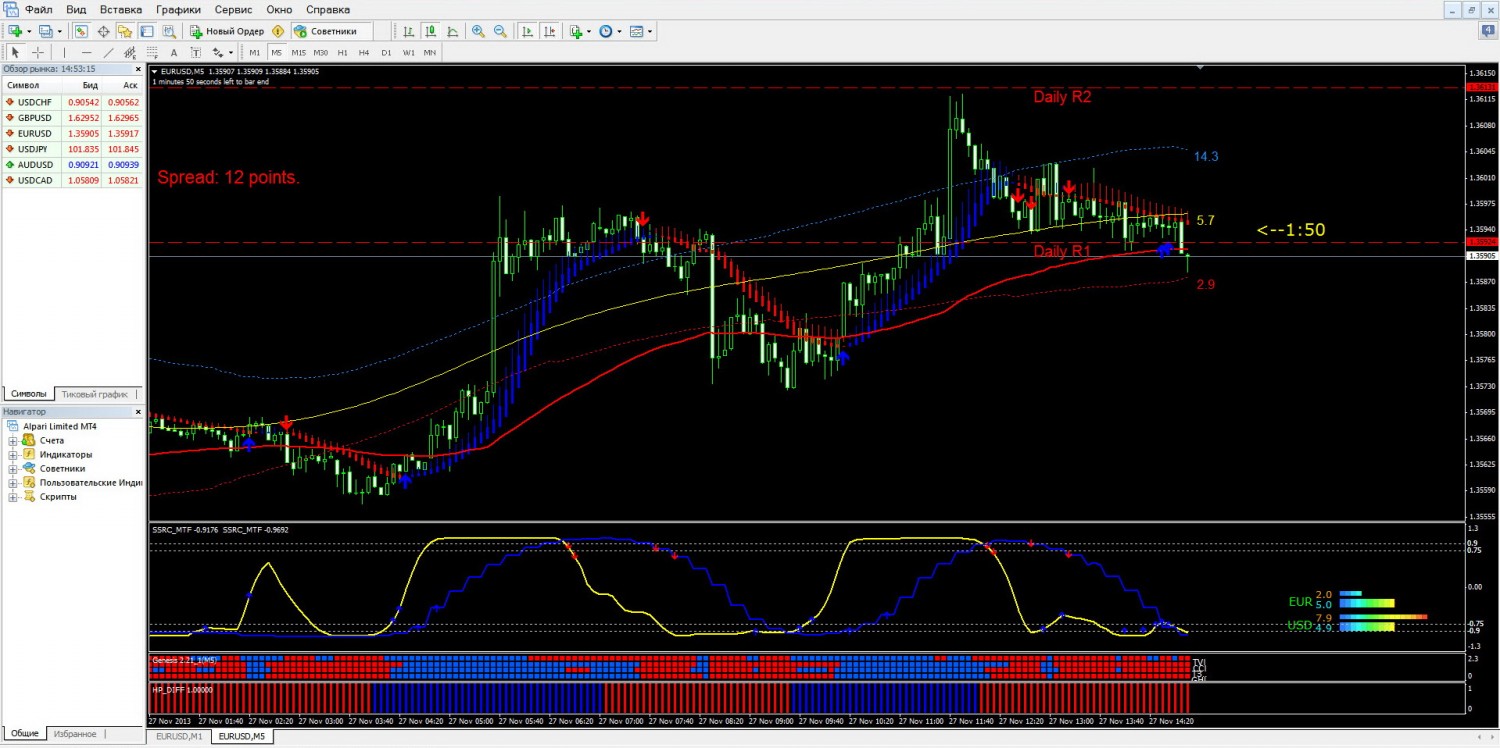Zoom in on the chart
Viewport: 1500px width, 748px height.
(478, 31)
